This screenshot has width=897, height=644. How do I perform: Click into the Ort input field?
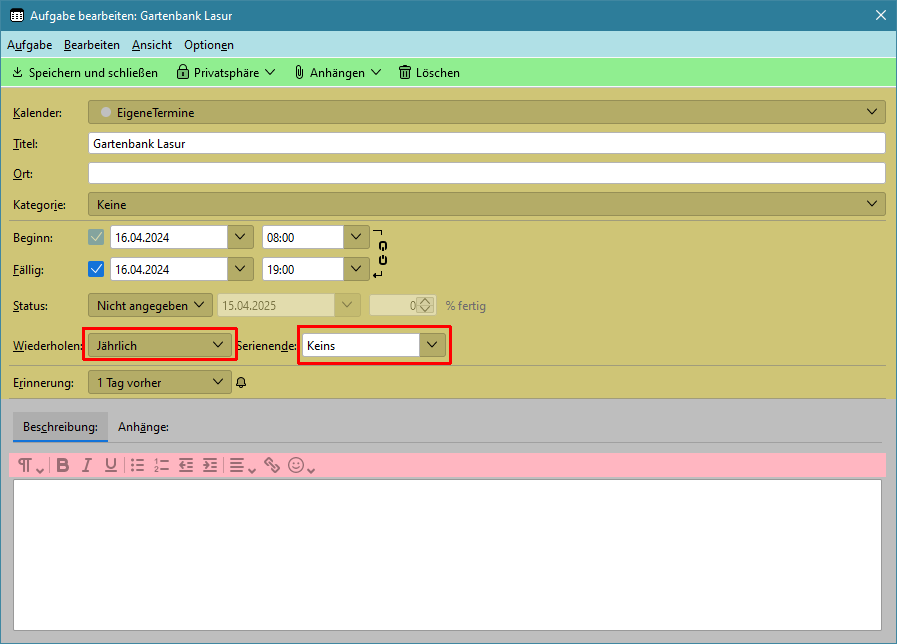(486, 173)
